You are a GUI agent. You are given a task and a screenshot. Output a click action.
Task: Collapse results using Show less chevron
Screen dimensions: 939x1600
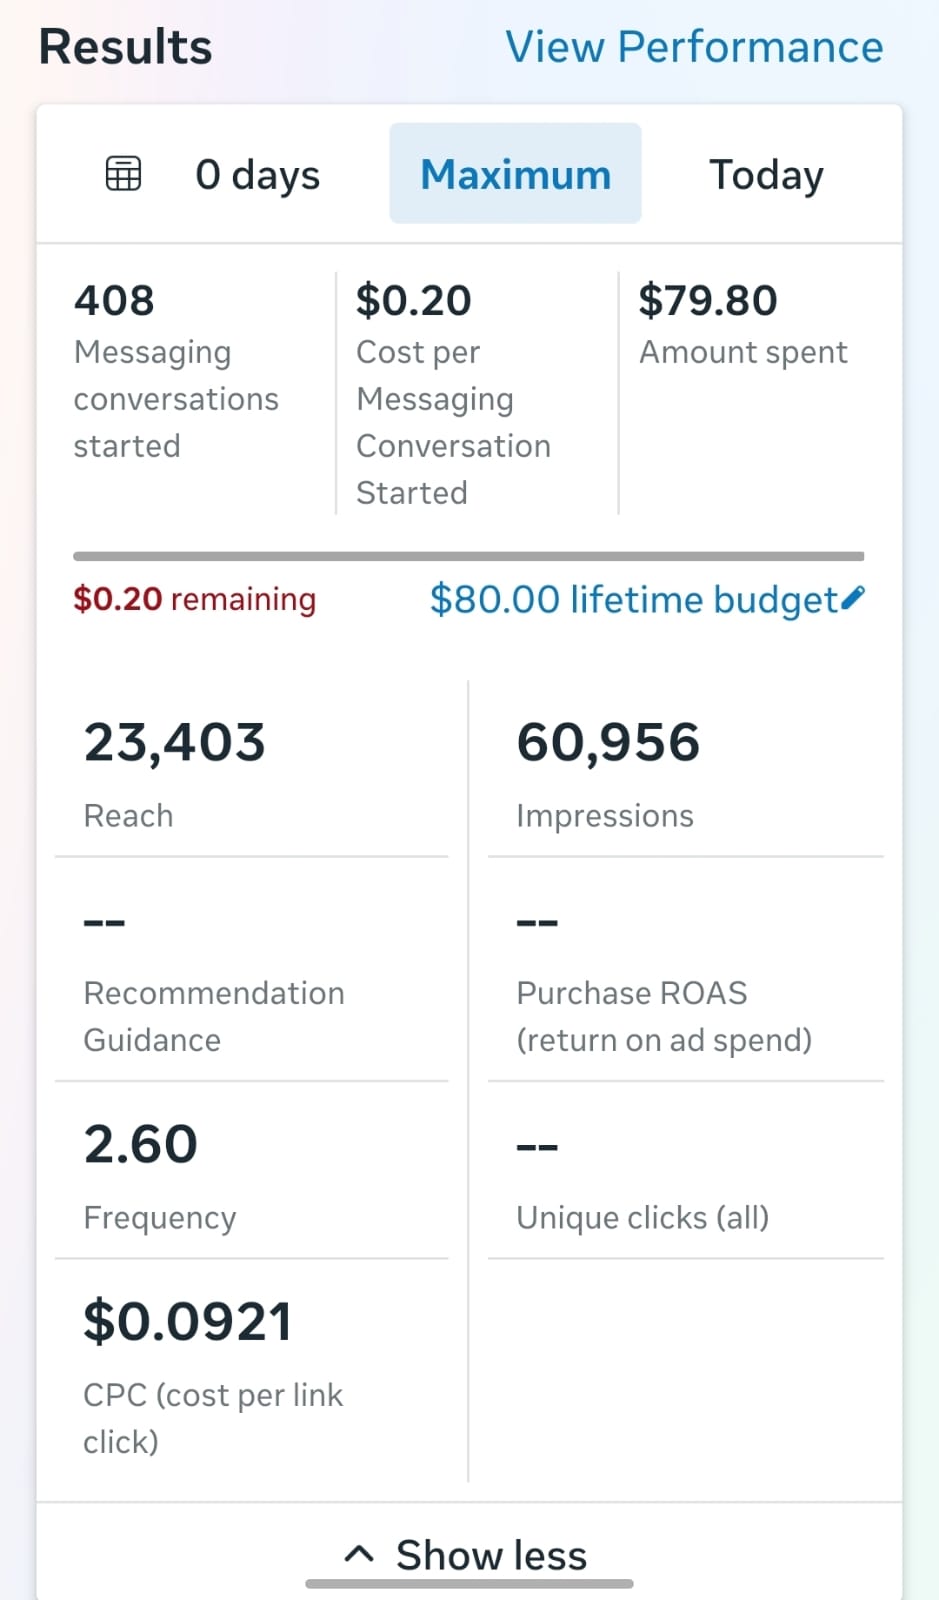tap(359, 1554)
